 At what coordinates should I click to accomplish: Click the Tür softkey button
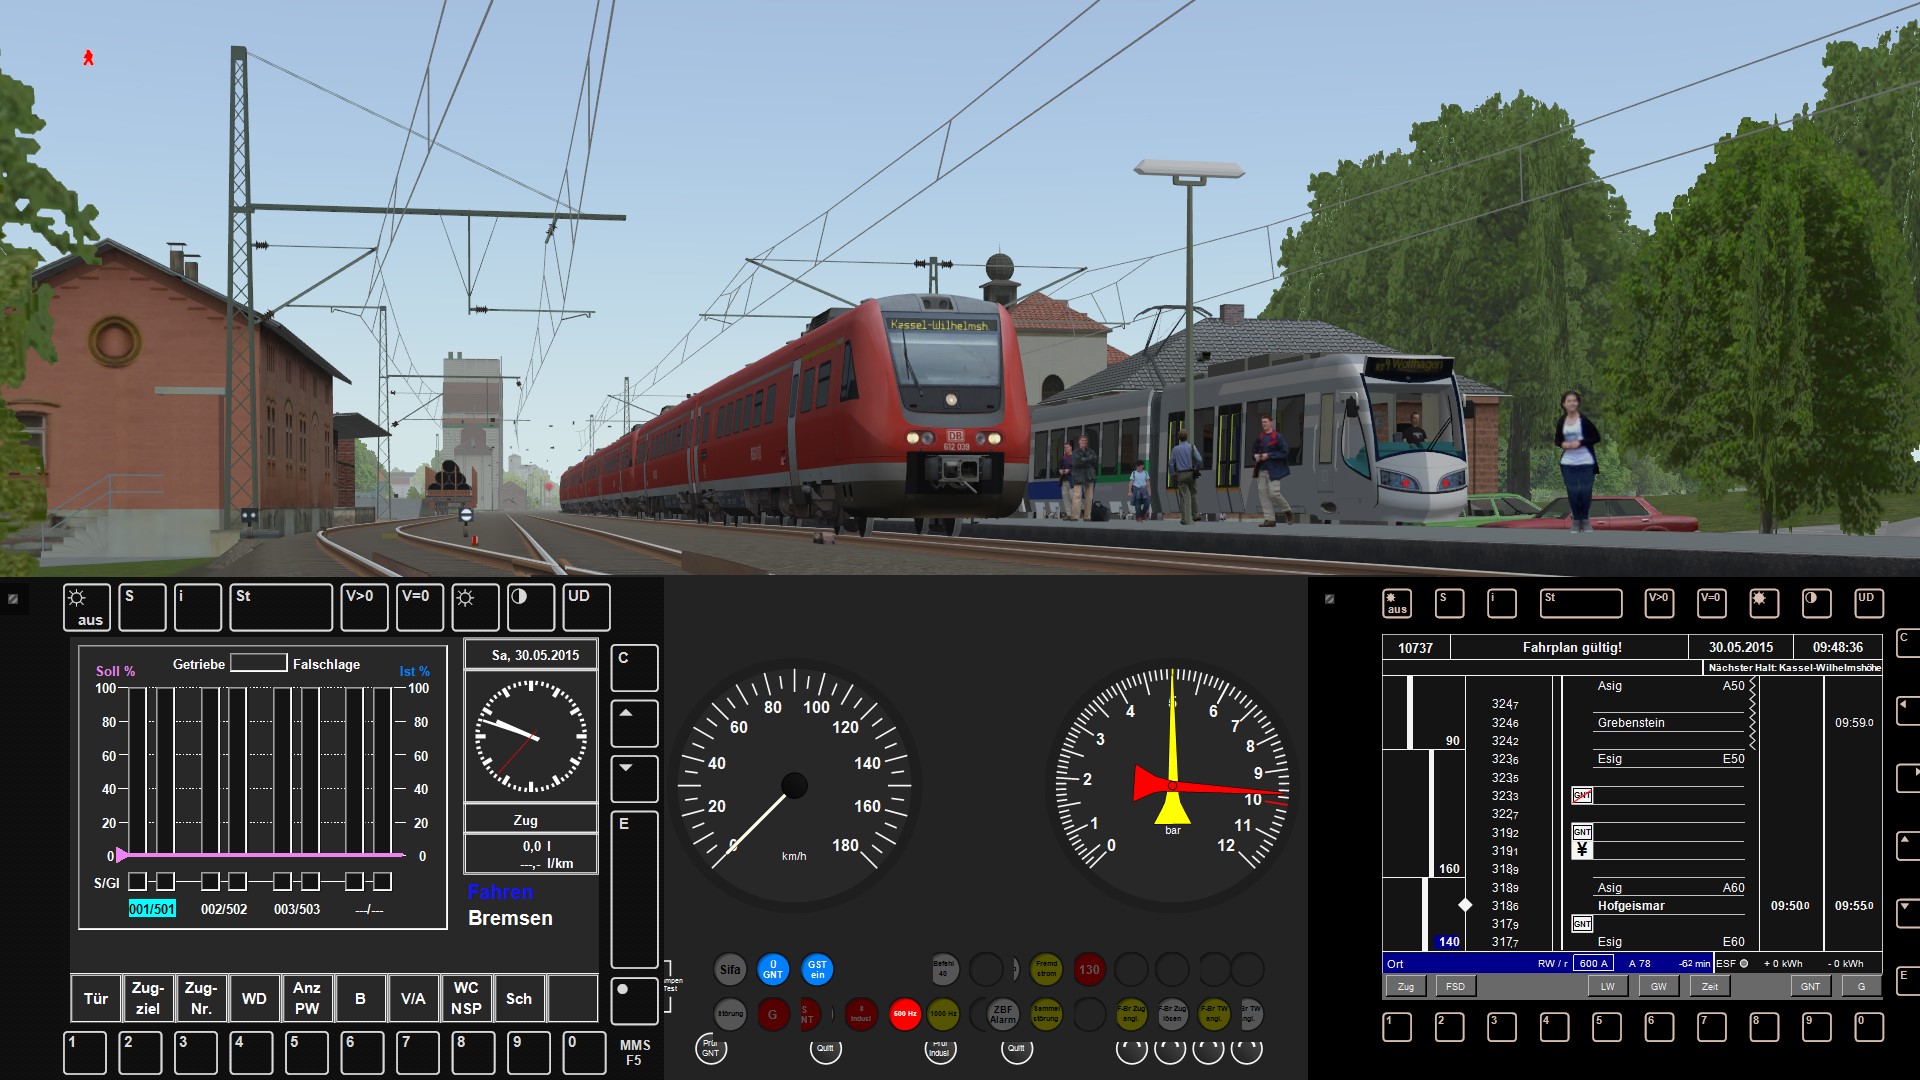pos(96,998)
